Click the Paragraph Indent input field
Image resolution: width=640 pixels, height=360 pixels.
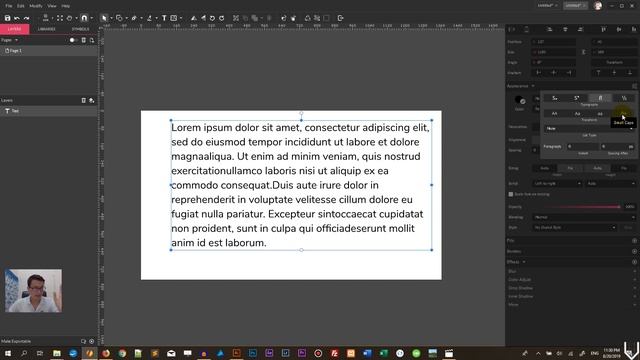[583, 146]
